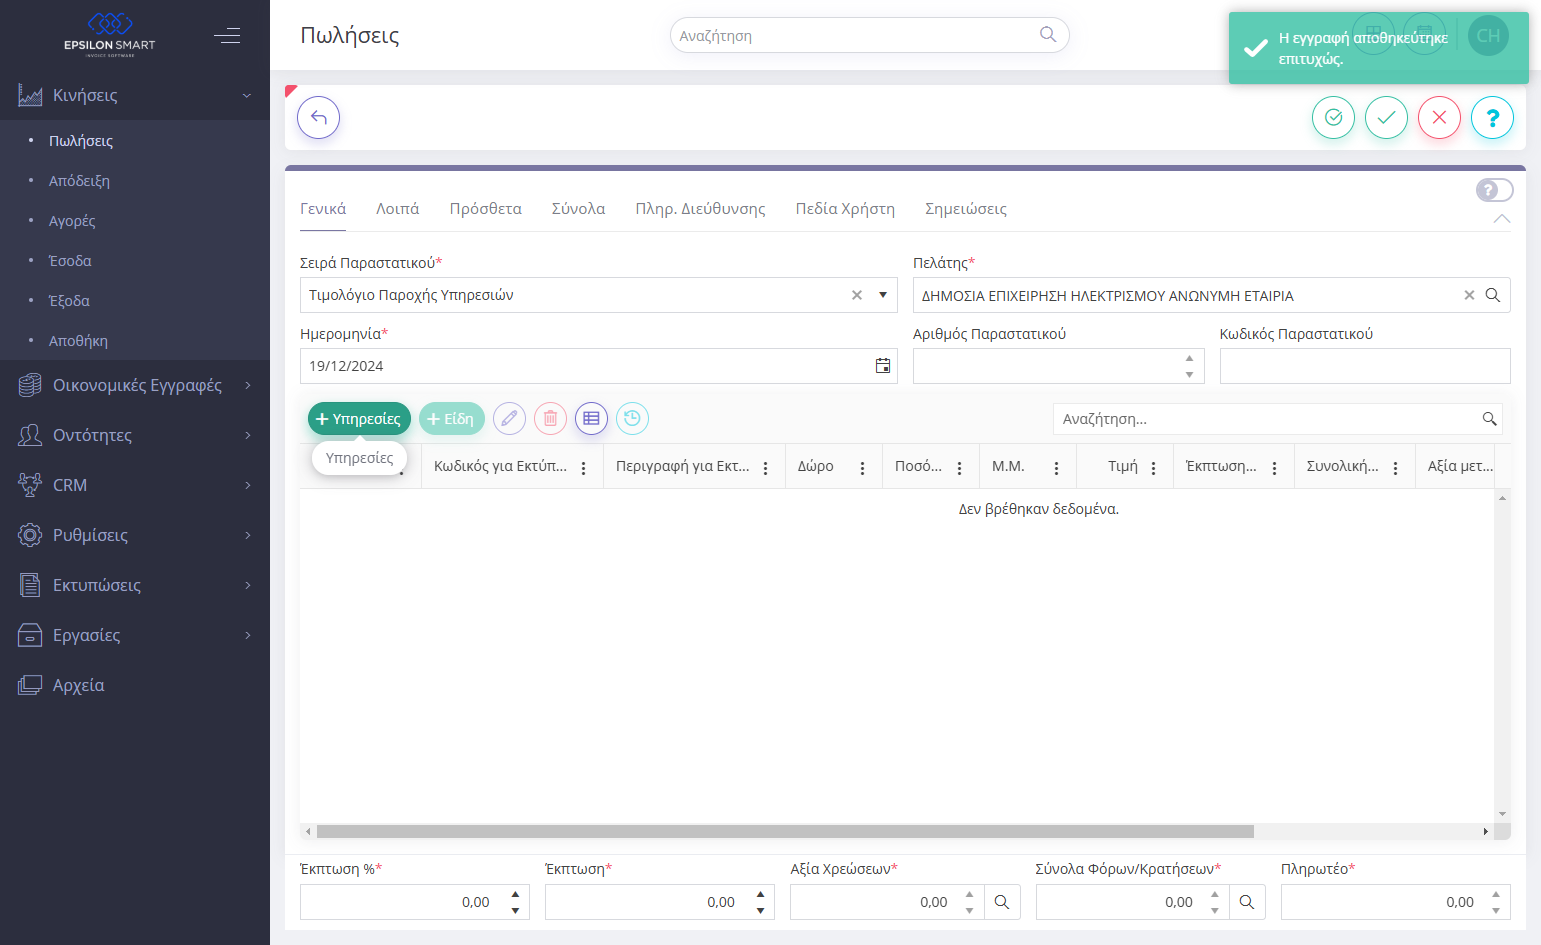Open the grid view table icon
The height and width of the screenshot is (945, 1541).
(591, 419)
